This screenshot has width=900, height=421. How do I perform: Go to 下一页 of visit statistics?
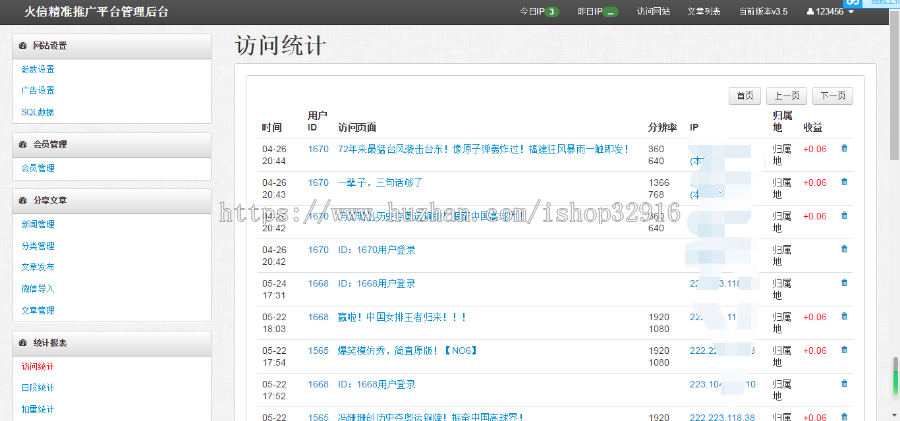pos(832,96)
